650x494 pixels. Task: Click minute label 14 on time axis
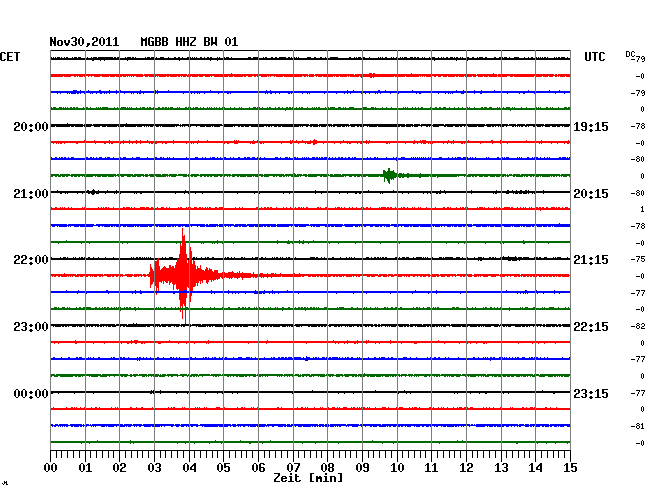point(536,467)
